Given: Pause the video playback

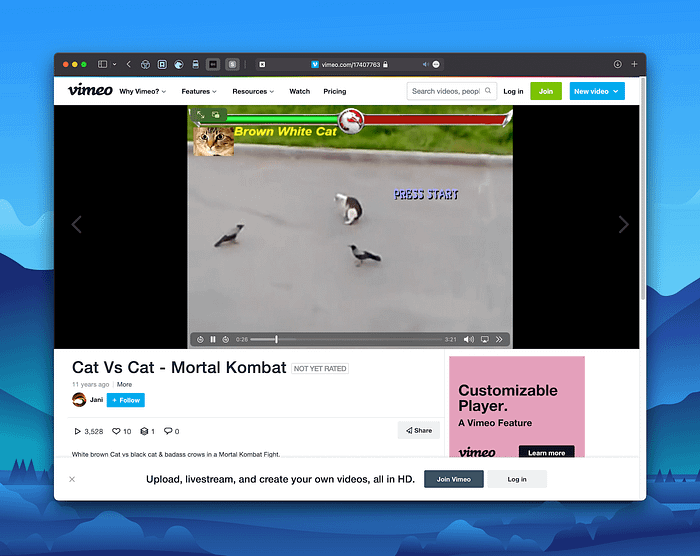Looking at the screenshot, I should (213, 339).
